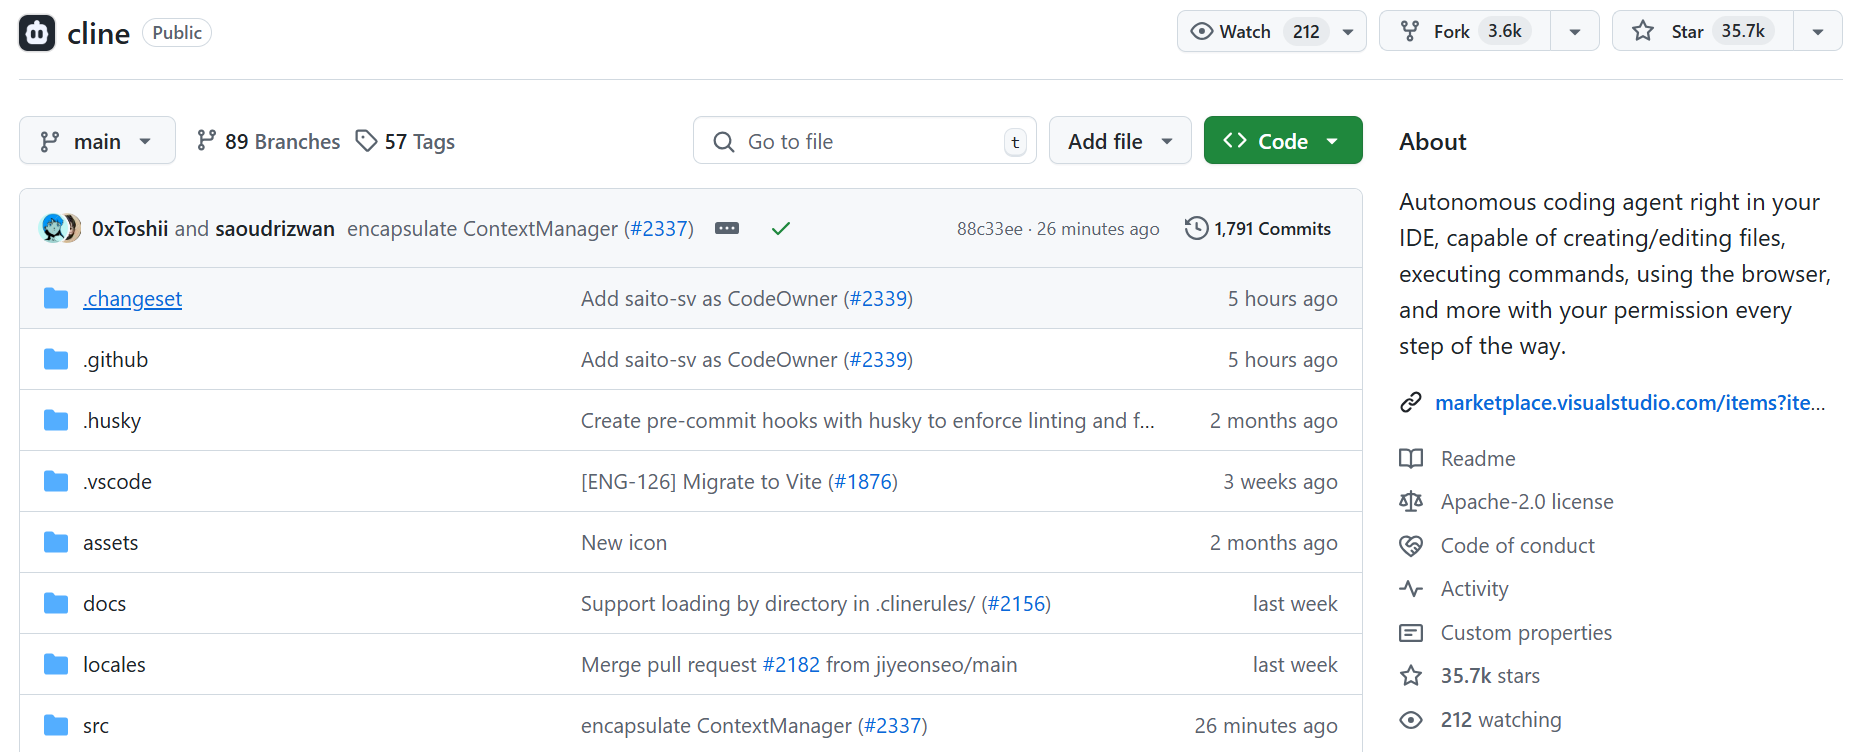Open pull request #1876 link
Screen dimensions: 1860x752
[863, 482]
